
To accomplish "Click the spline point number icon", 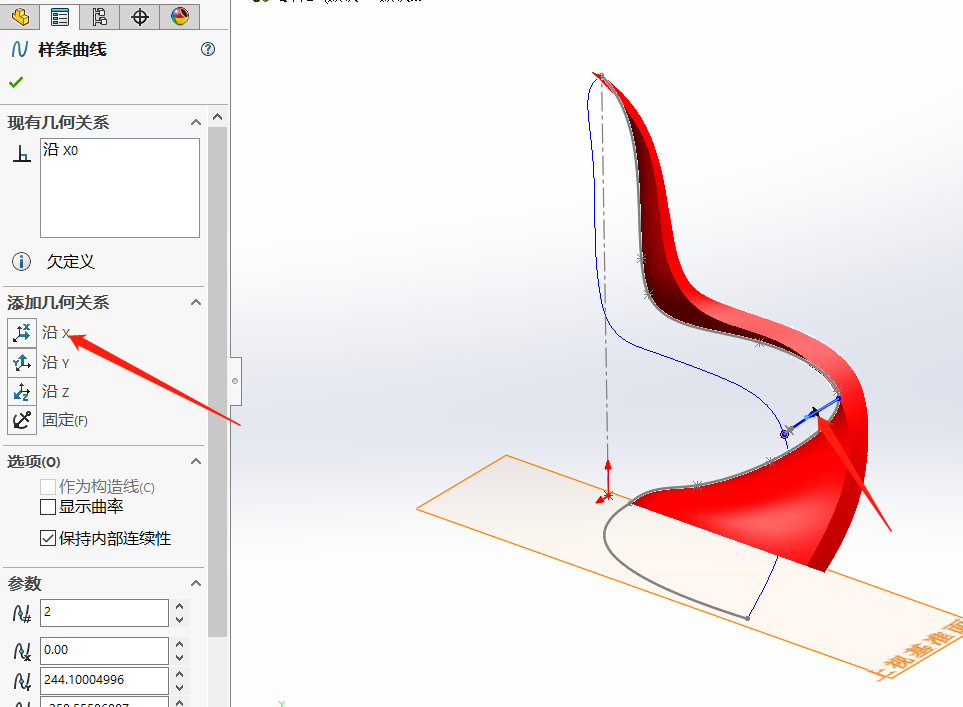I will 22,613.
